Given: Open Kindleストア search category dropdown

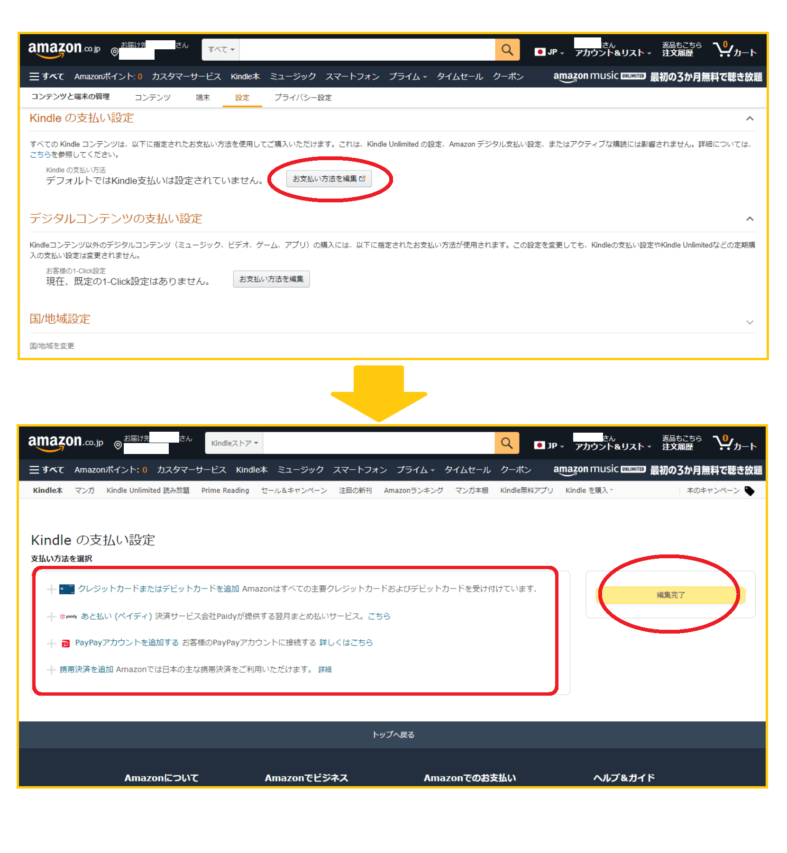Looking at the screenshot, I should click(234, 443).
